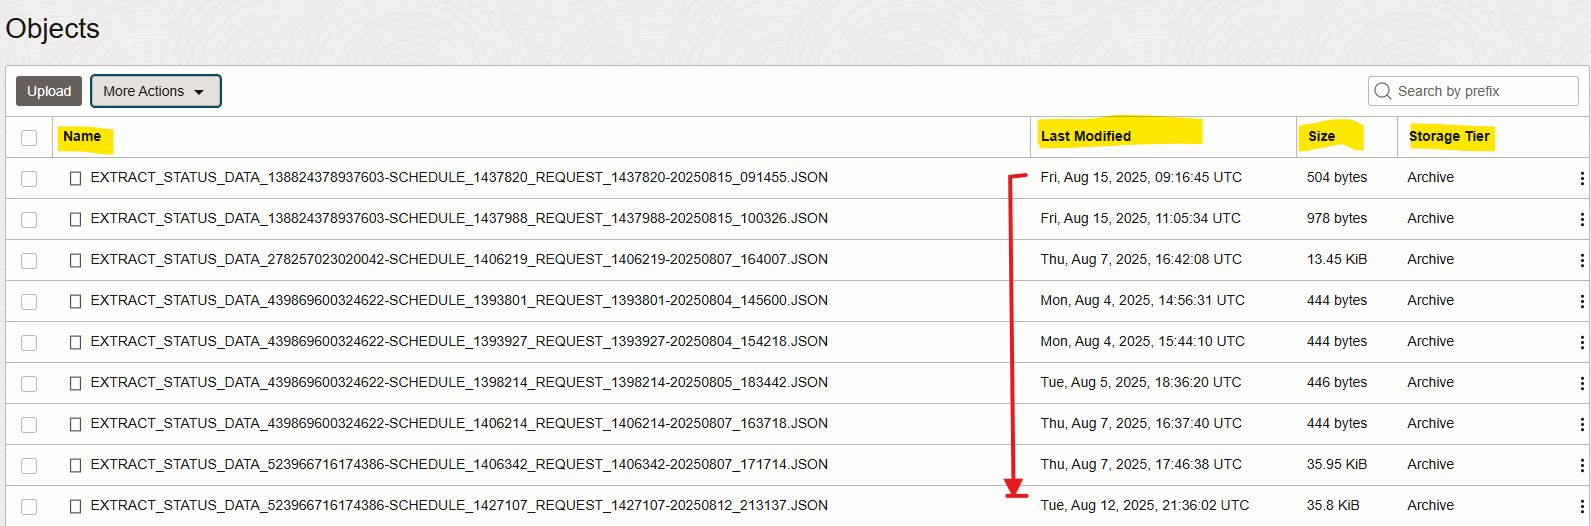Open actions menu for SCHEDULE_1427107 row
The image size is (1591, 526).
(1582, 506)
